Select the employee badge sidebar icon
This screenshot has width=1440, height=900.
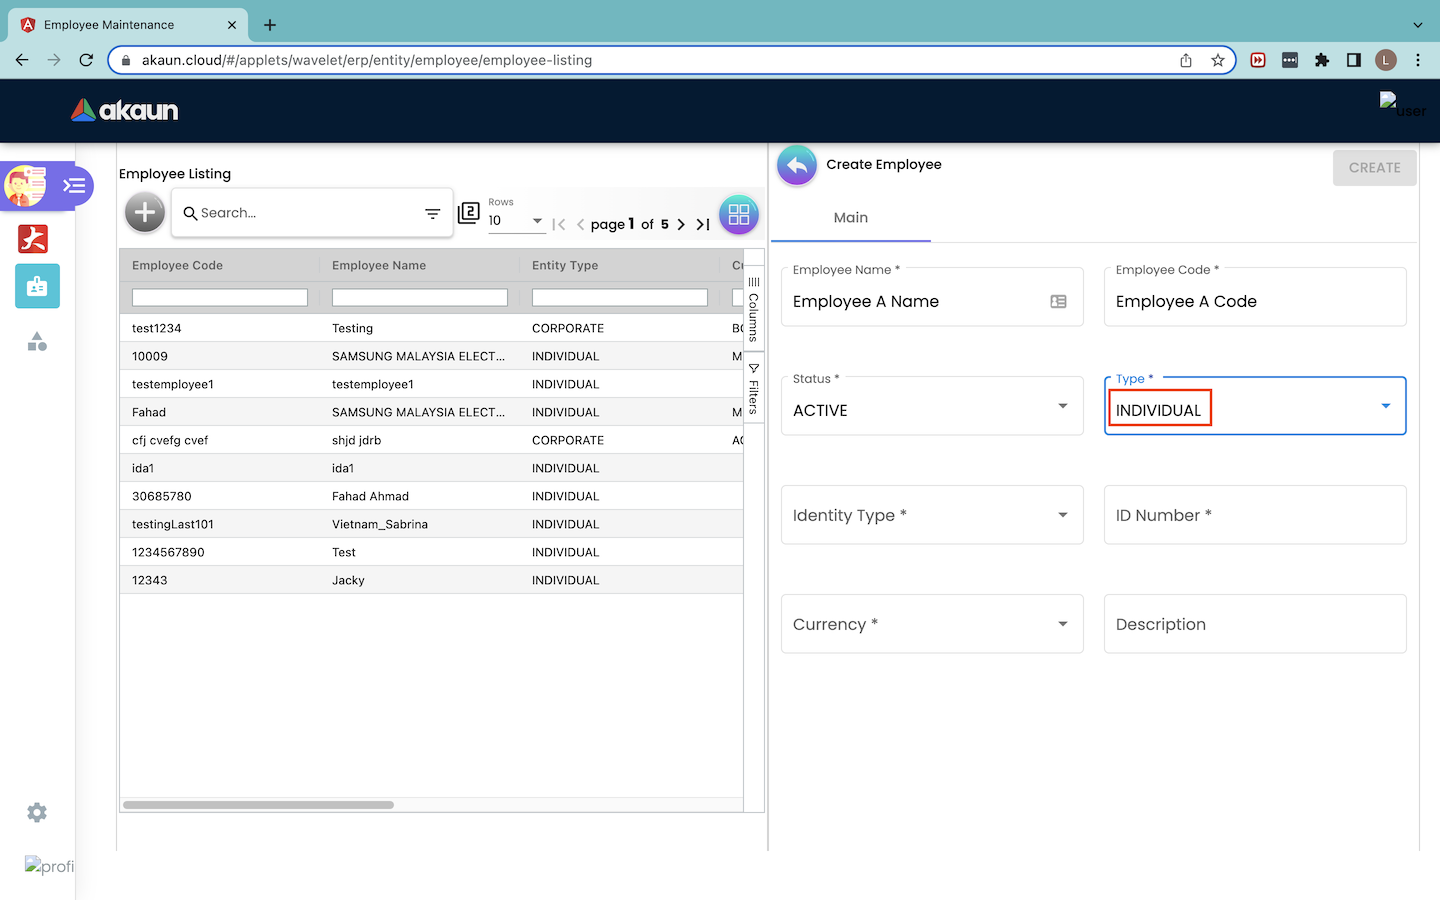[37, 286]
